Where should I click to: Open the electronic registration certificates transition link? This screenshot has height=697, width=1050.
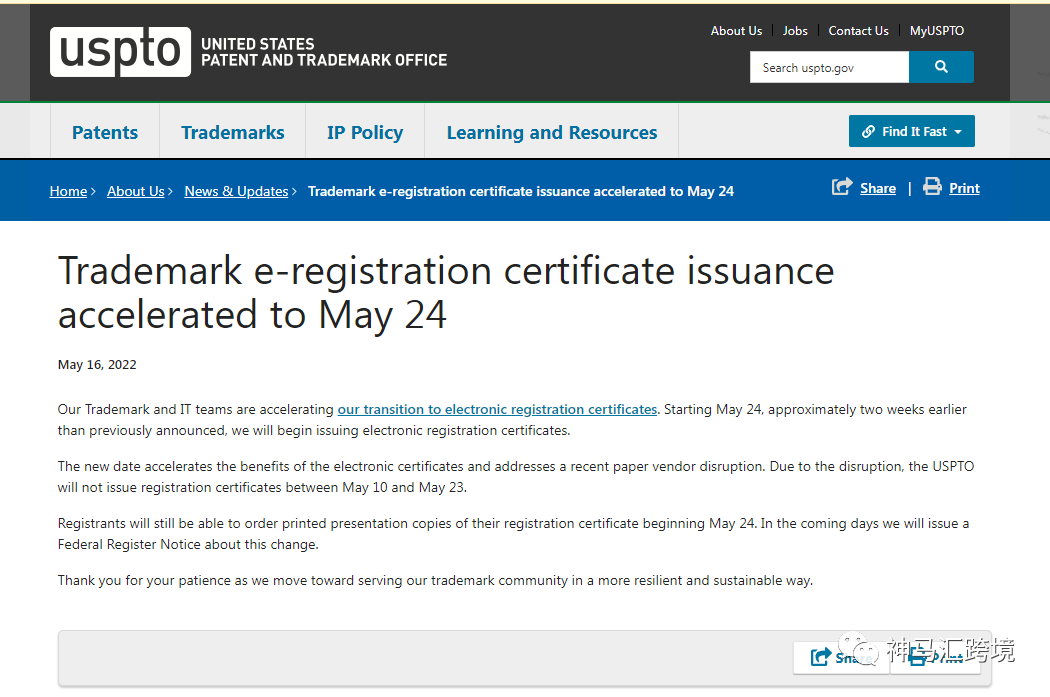497,409
